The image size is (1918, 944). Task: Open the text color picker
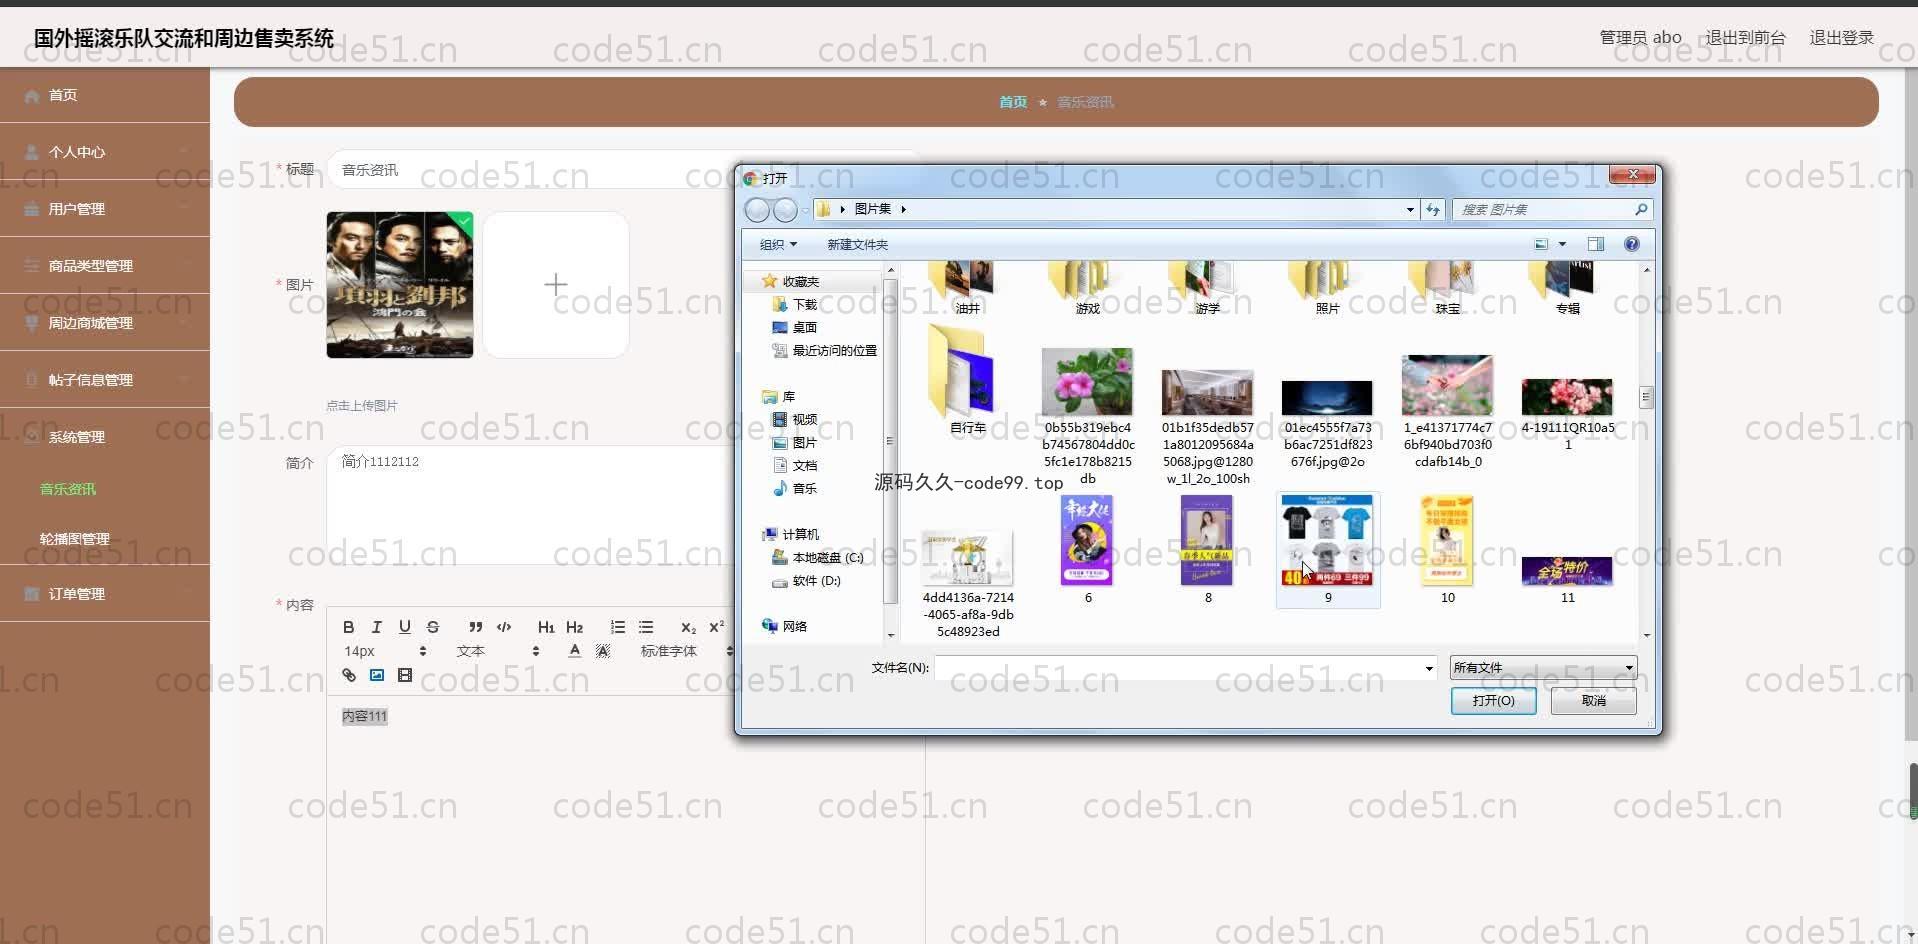coord(574,651)
